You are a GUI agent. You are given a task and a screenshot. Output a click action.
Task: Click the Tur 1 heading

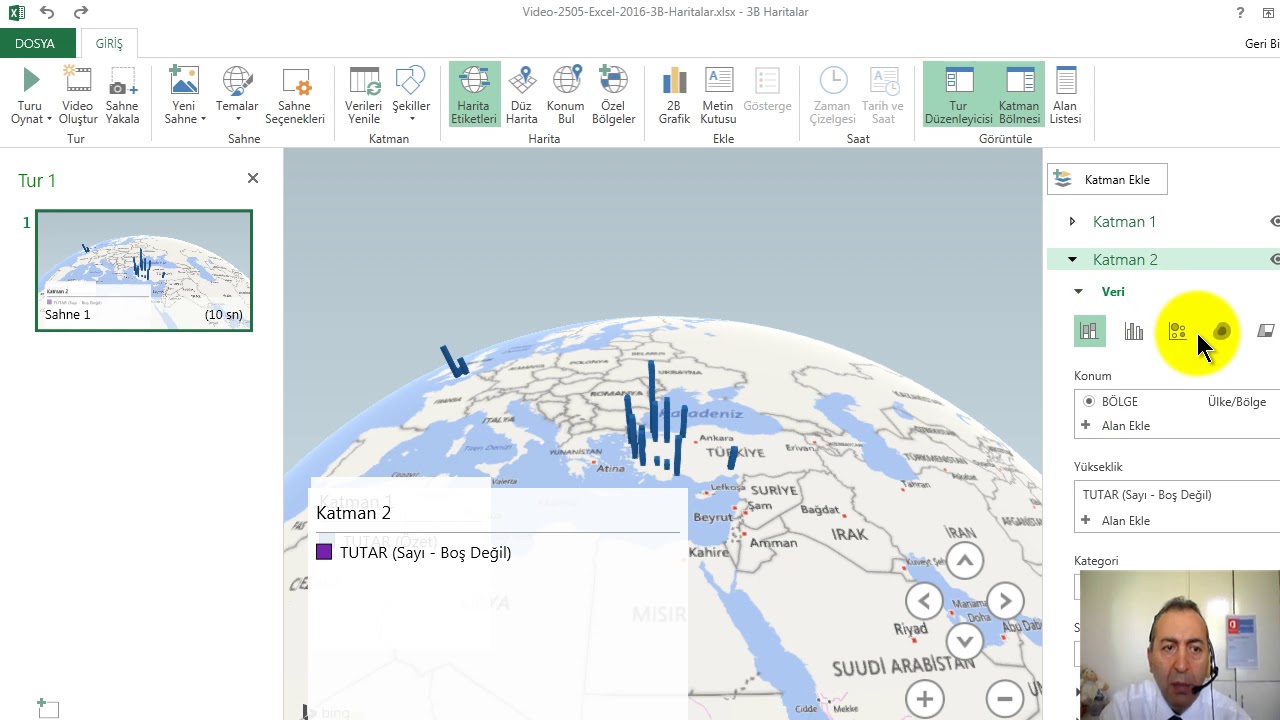(37, 181)
